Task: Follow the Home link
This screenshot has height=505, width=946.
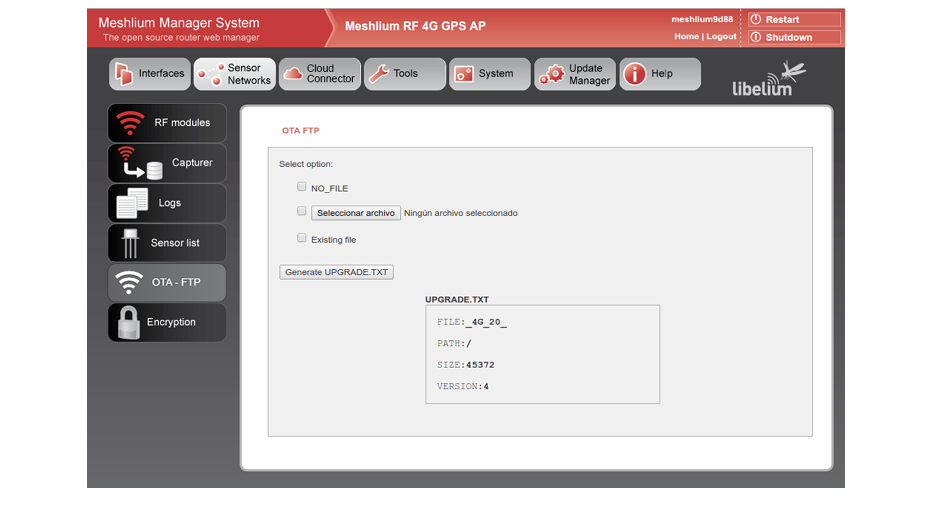Action: pyautogui.click(x=687, y=36)
